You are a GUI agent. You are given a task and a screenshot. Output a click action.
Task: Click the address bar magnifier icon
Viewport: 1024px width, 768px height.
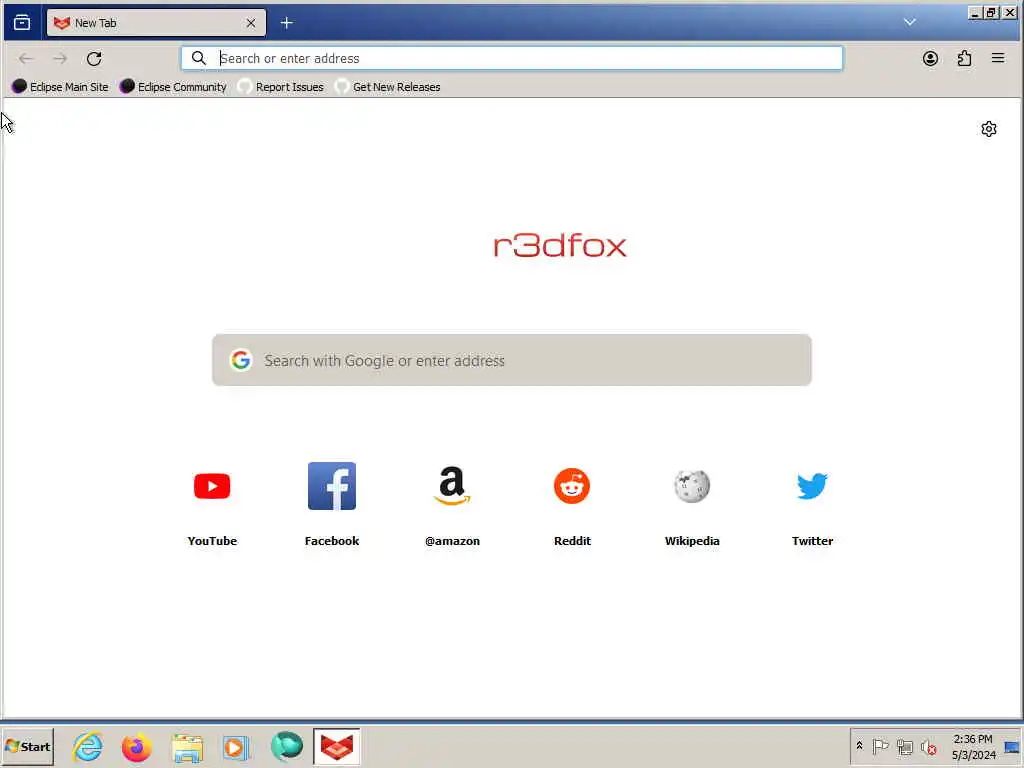(199, 58)
